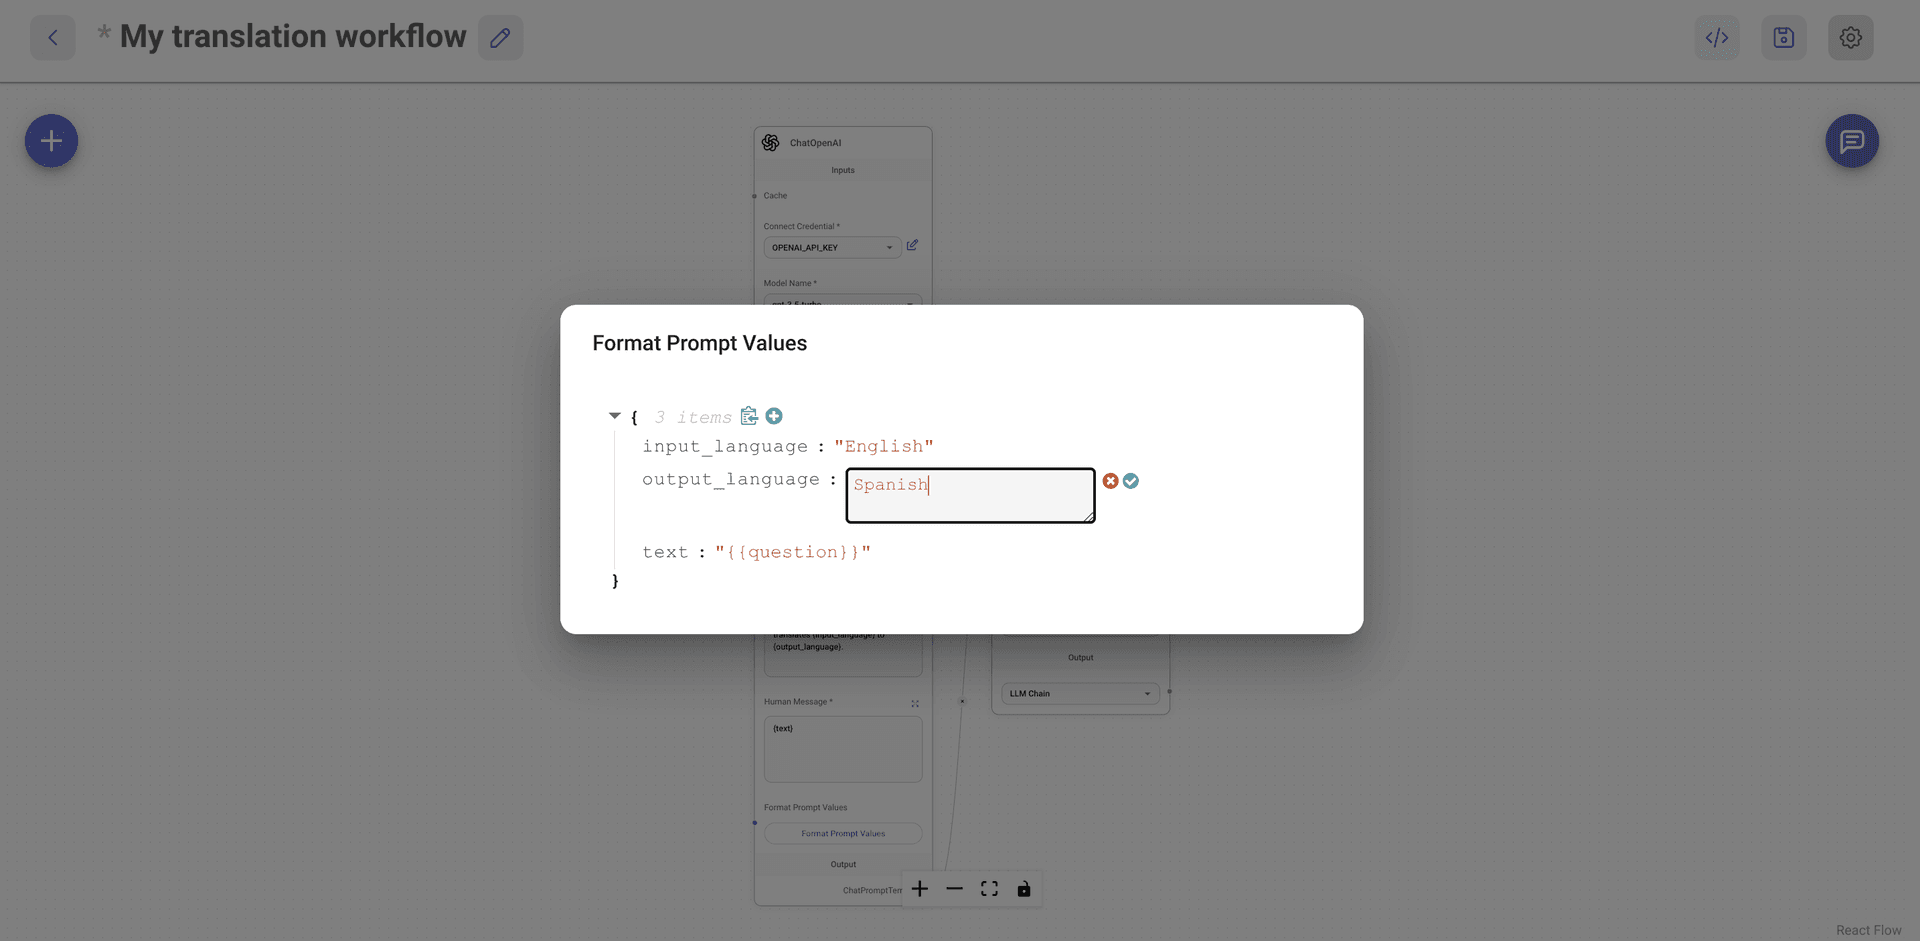Open the chat message panel

click(1852, 141)
